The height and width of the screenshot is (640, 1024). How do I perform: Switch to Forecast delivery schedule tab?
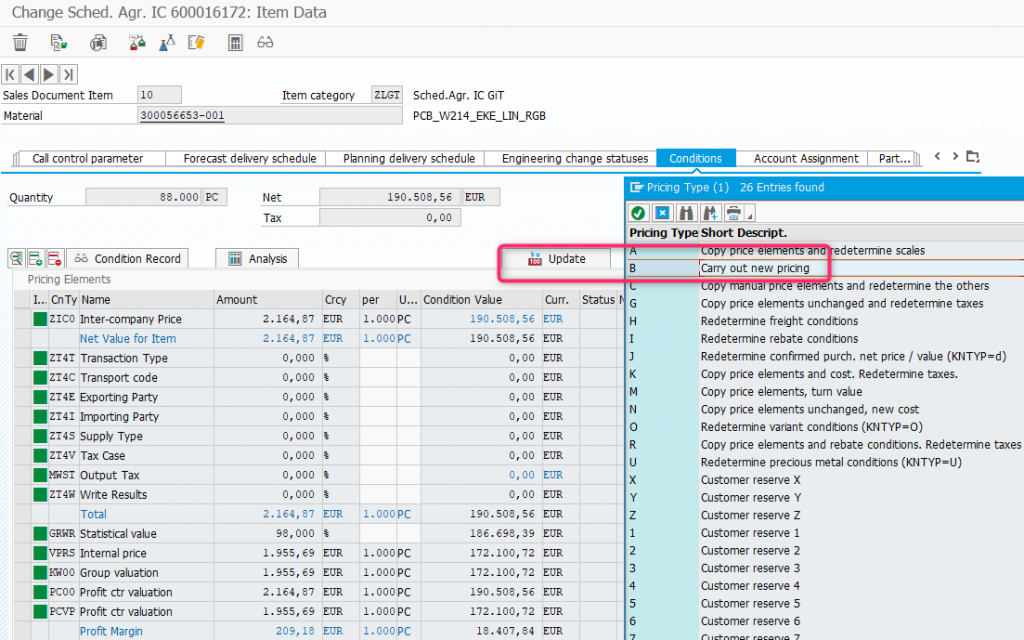pos(249,158)
